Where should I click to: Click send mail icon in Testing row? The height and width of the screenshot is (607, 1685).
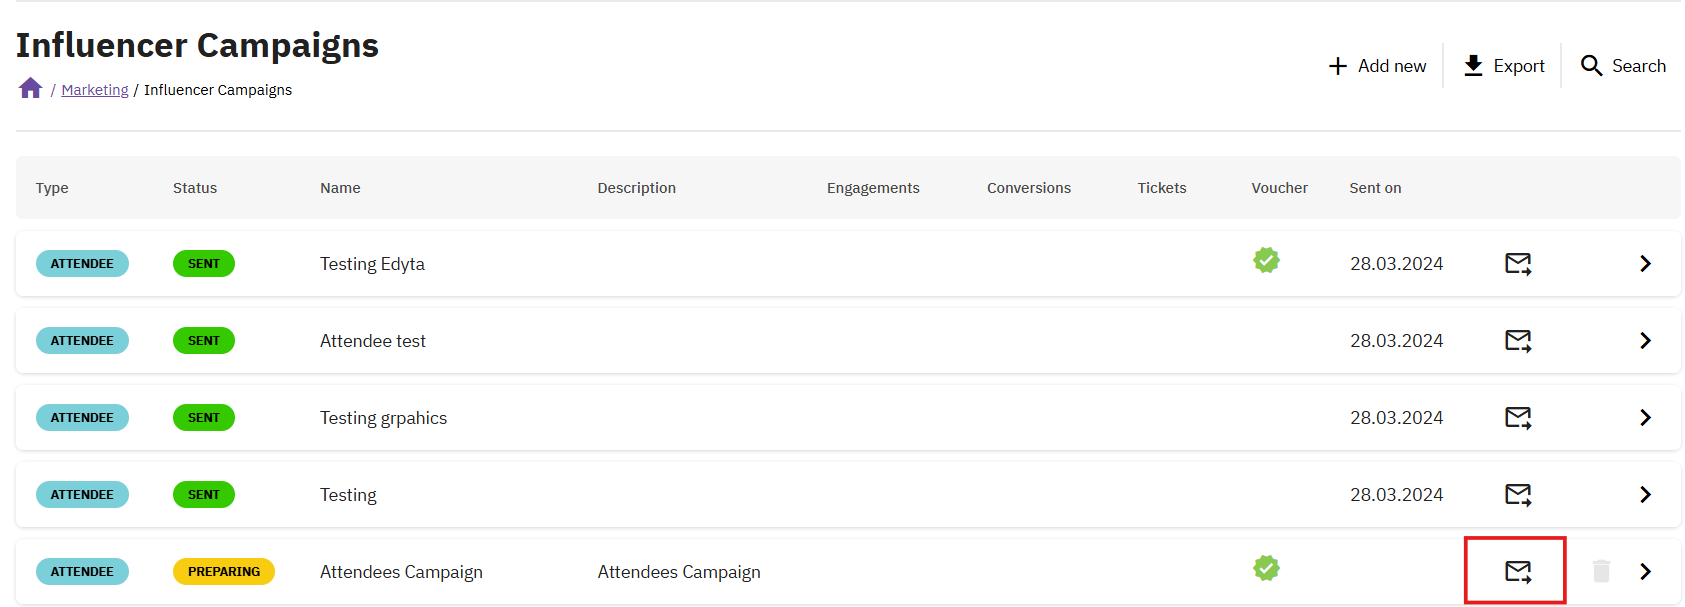[x=1518, y=495]
